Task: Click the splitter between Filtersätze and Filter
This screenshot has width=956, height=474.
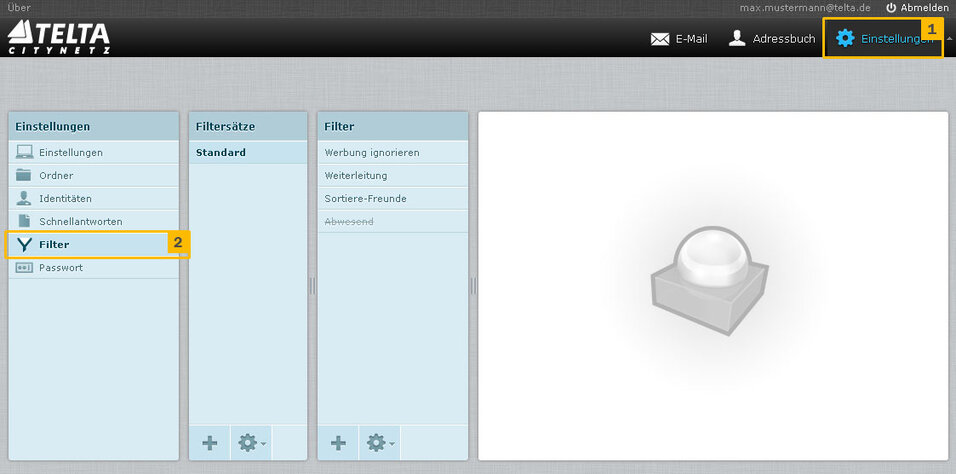Action: [x=312, y=286]
